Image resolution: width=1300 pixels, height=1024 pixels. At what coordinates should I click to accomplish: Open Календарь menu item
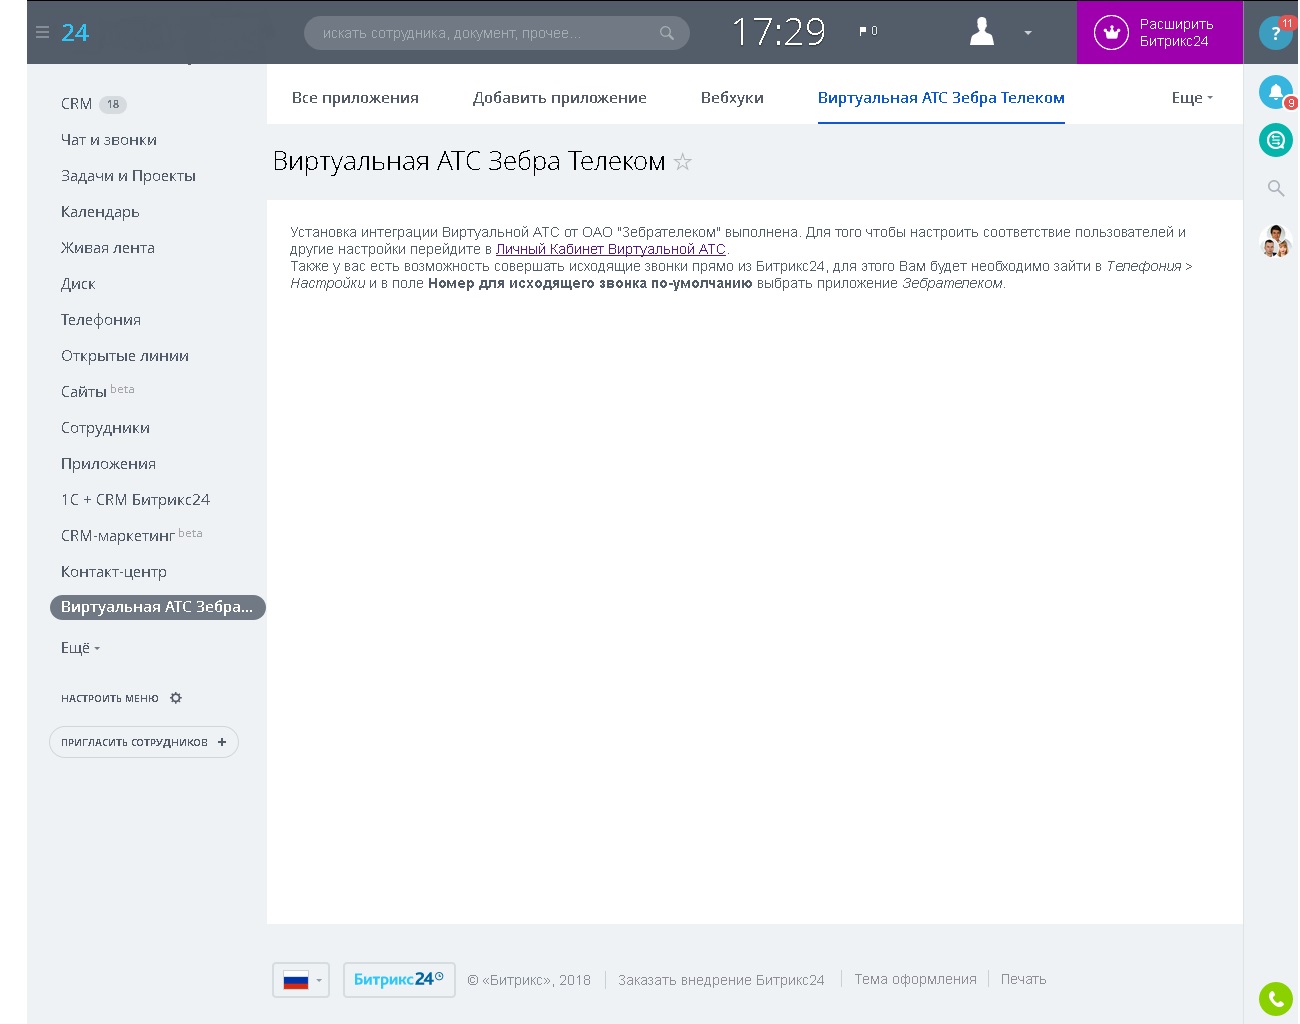click(x=100, y=212)
